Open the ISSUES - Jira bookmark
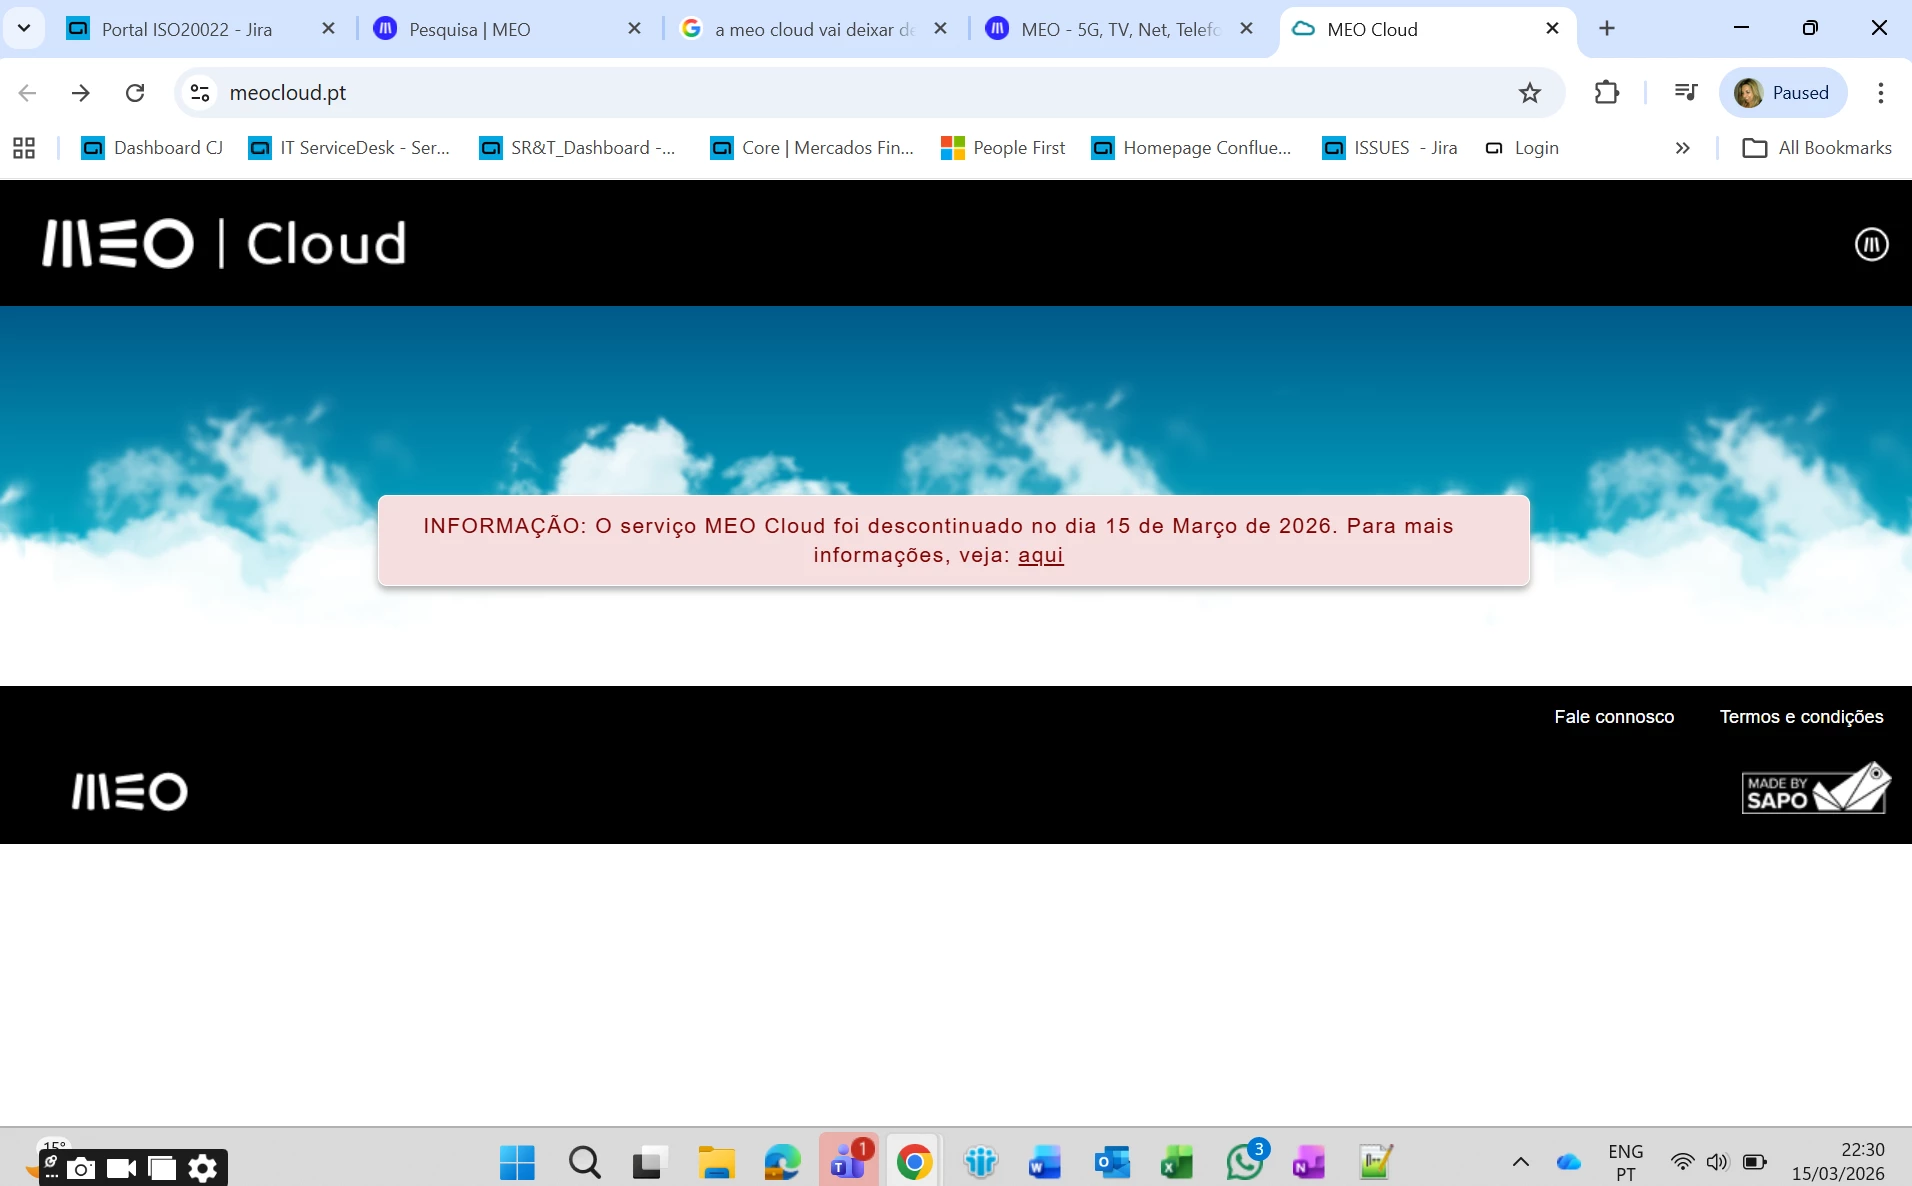The width and height of the screenshot is (1912, 1186). tap(1390, 148)
